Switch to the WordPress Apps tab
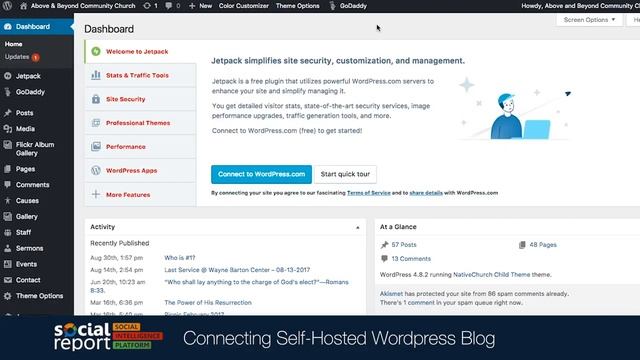Viewport: 640px width, 360px height. (x=140, y=171)
